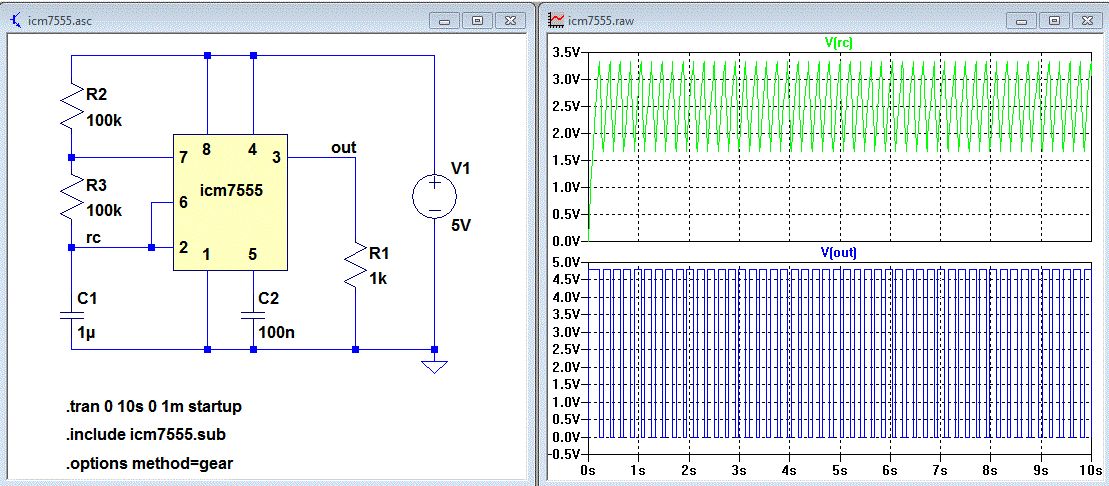The width and height of the screenshot is (1109, 486).
Task: Click the blue V(out) trace label
Action: [837, 253]
